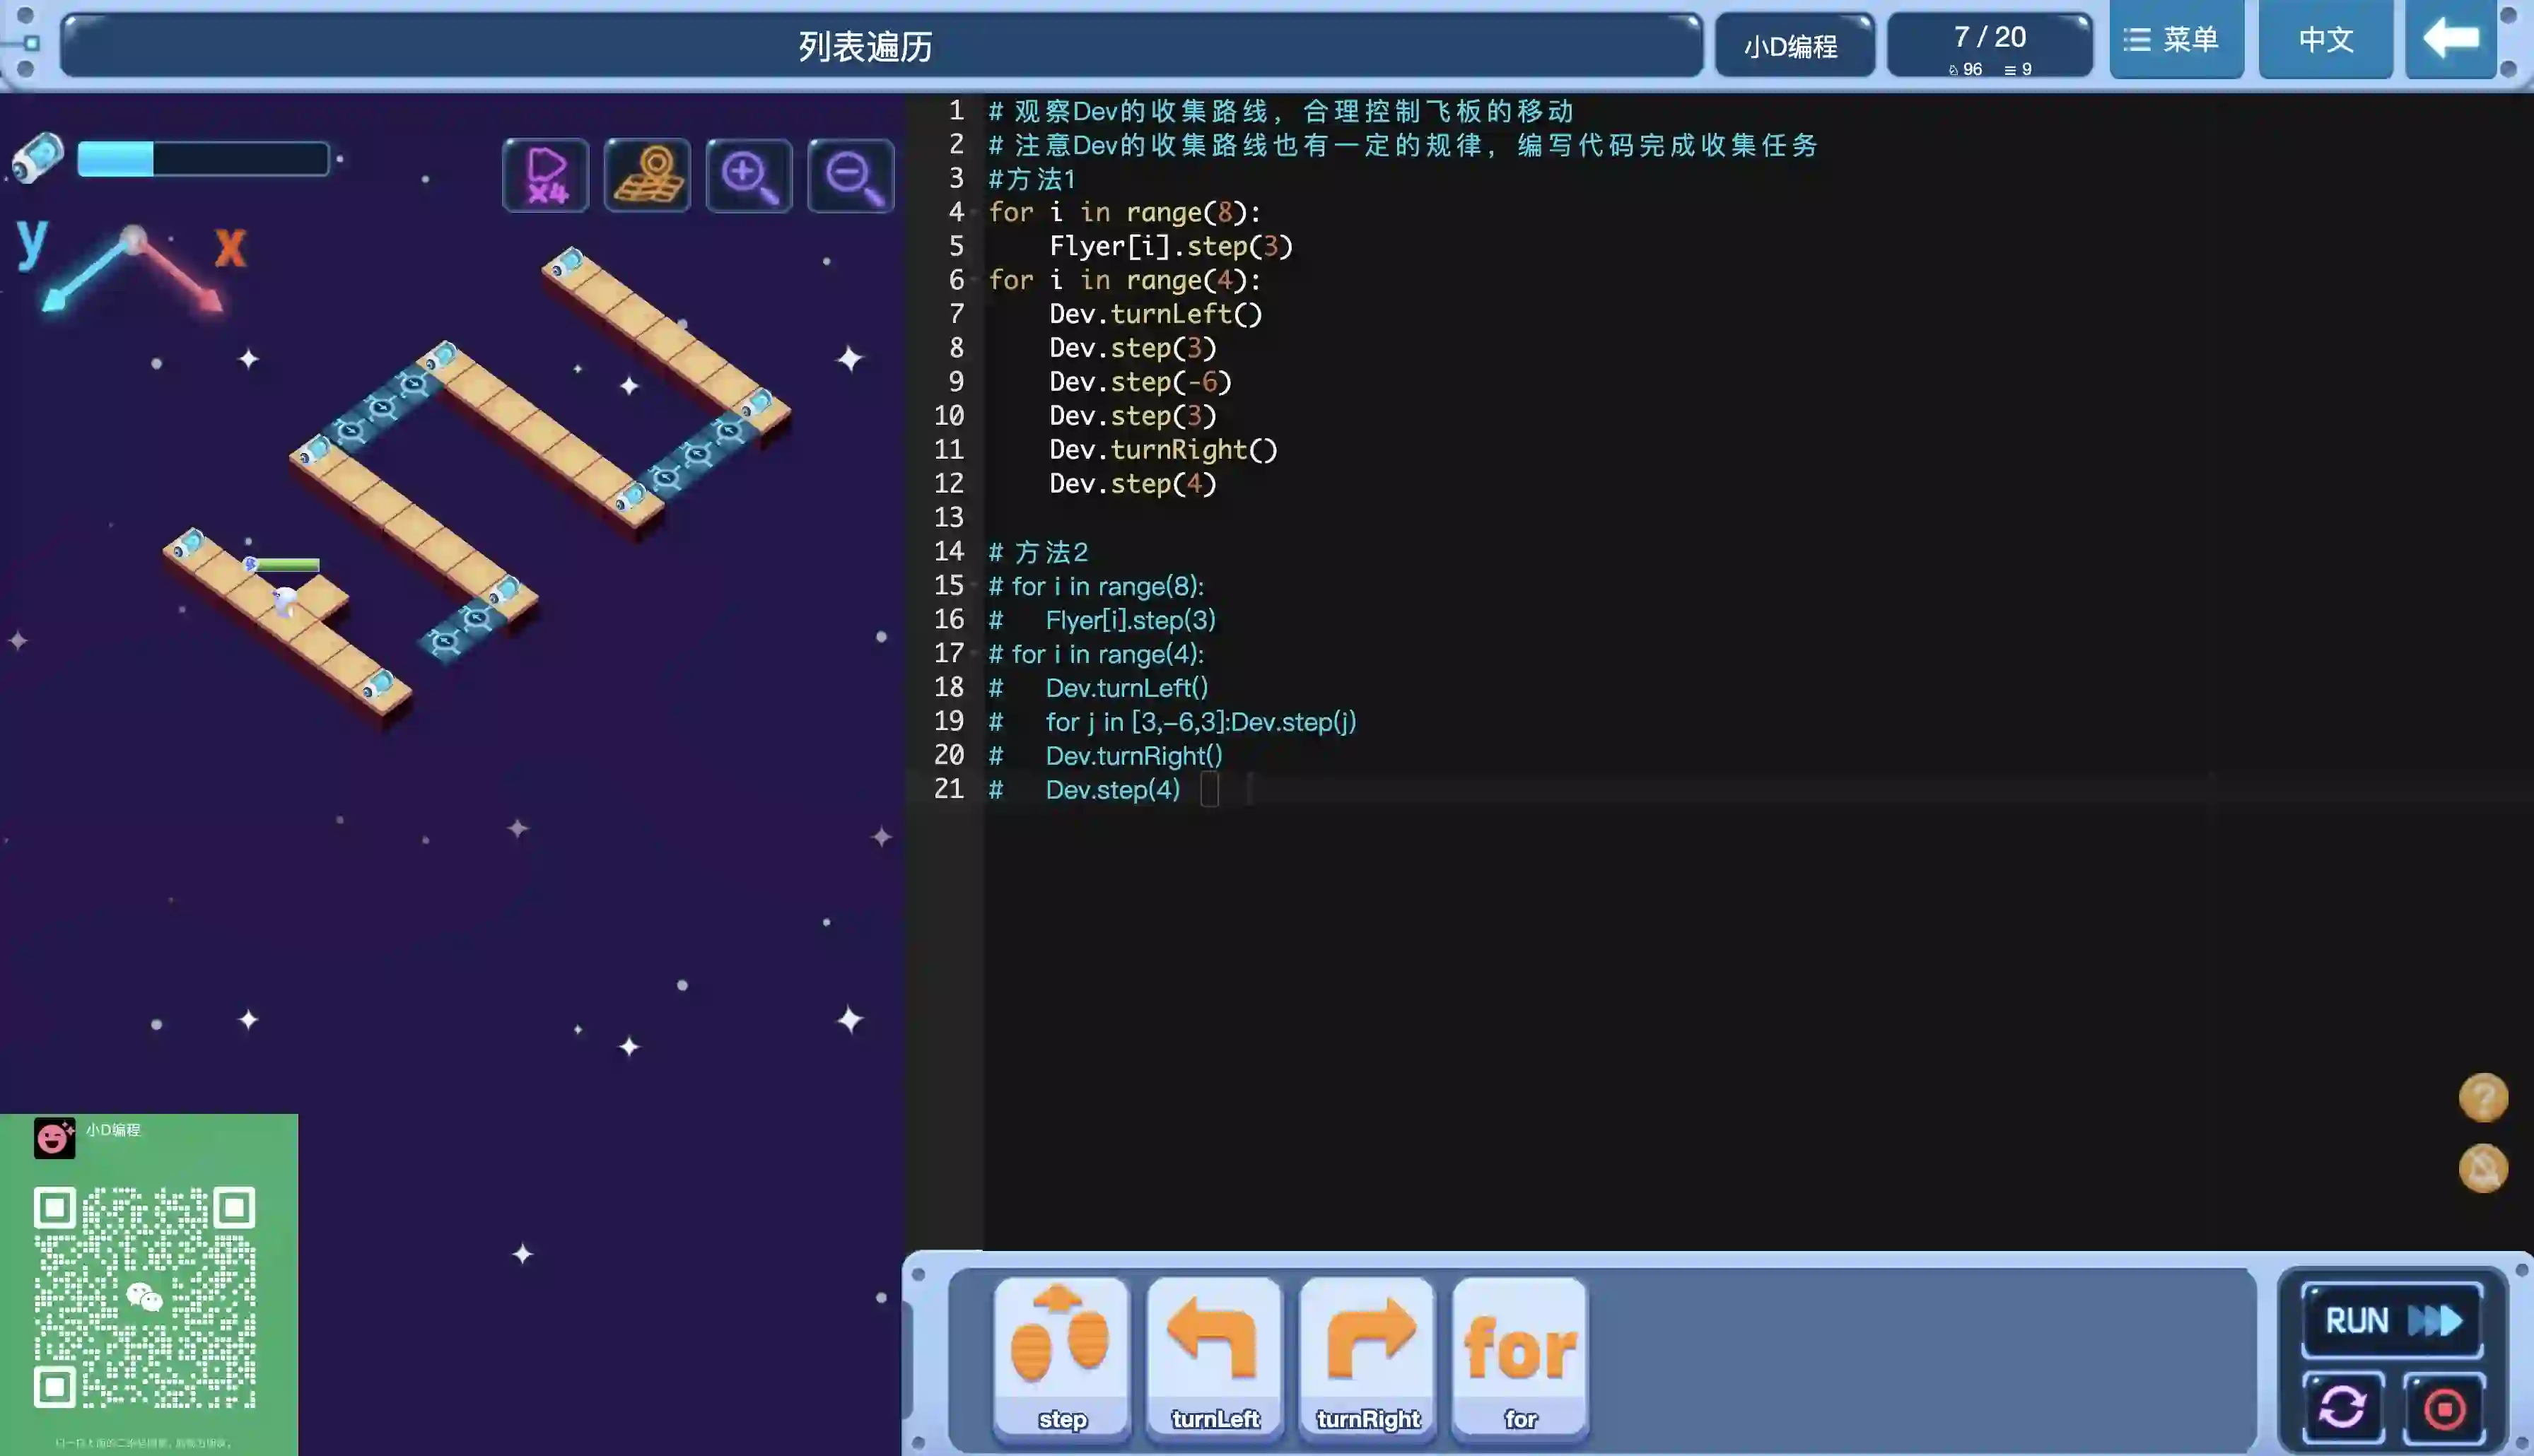Screen dimensions: 2534x1456
Task: Click the energy progress bar
Action: pos(203,159)
